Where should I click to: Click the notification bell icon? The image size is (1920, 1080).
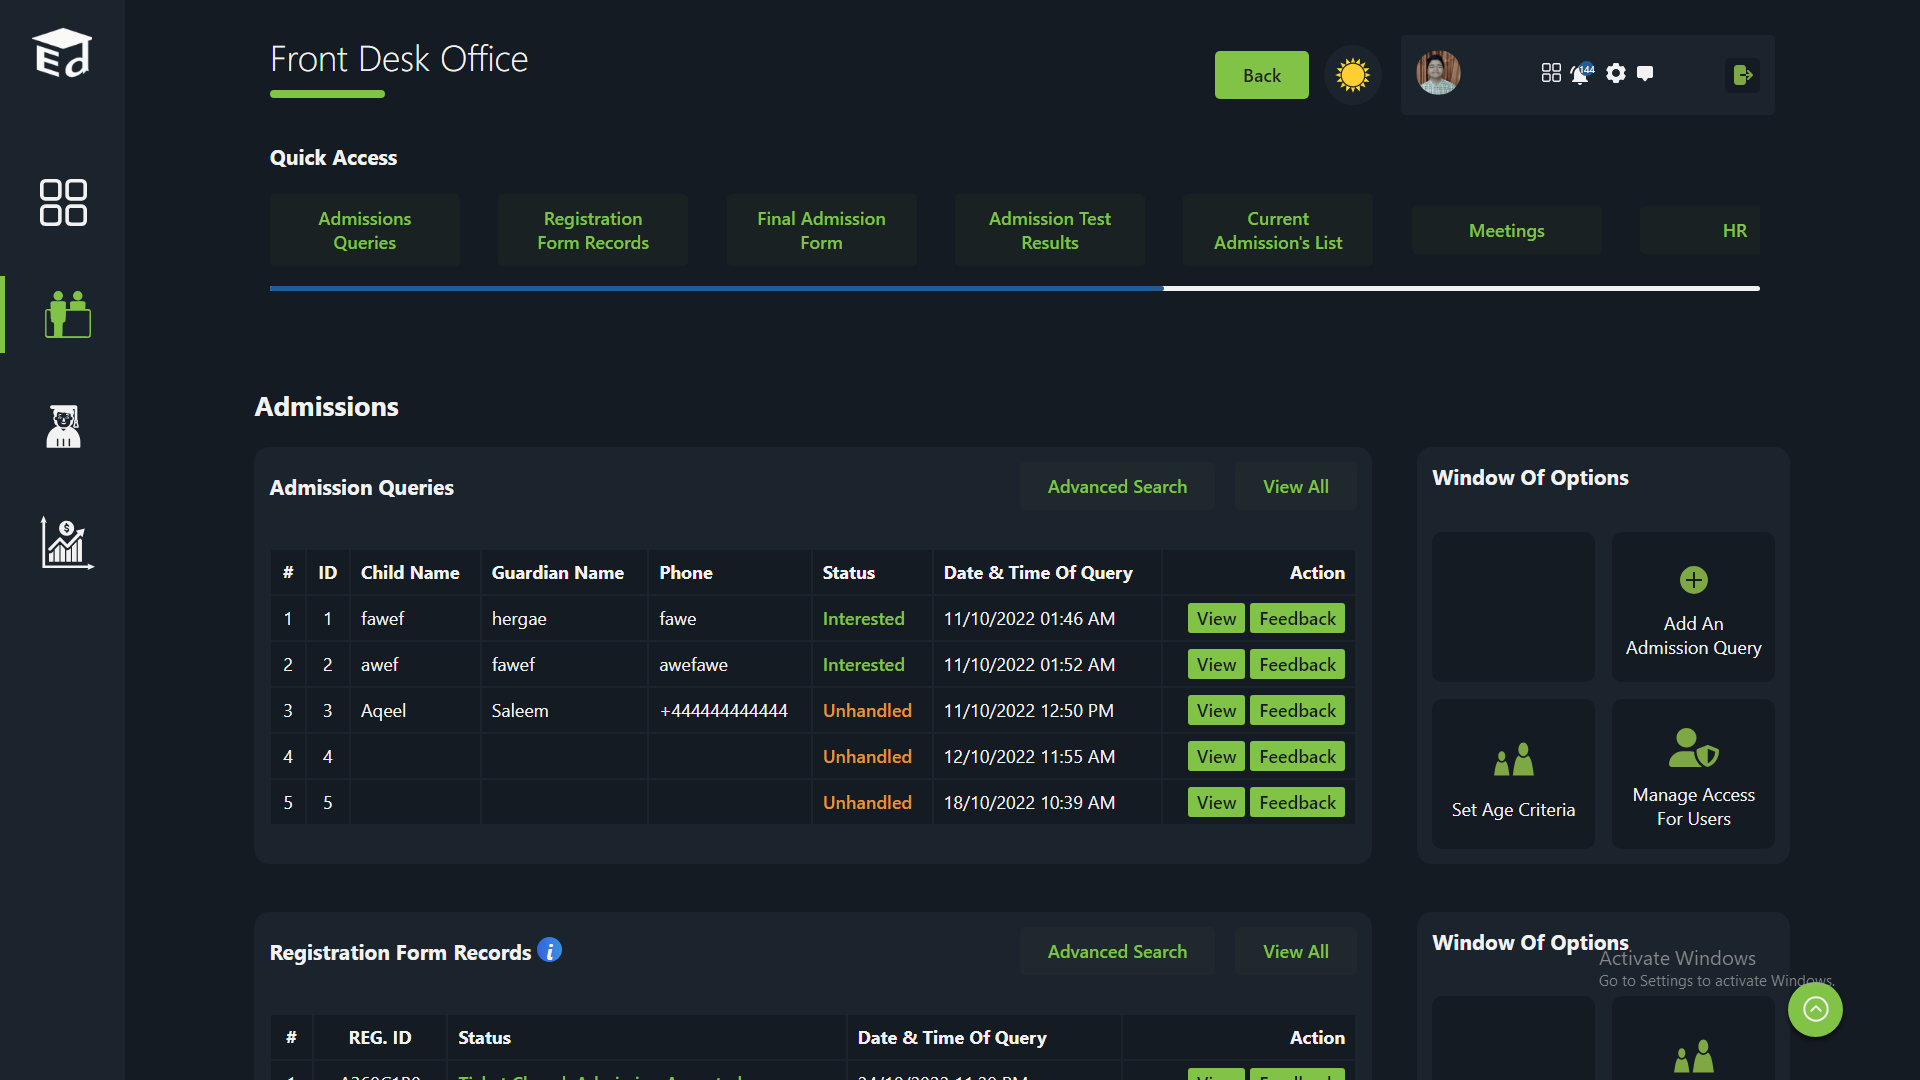(x=1580, y=74)
